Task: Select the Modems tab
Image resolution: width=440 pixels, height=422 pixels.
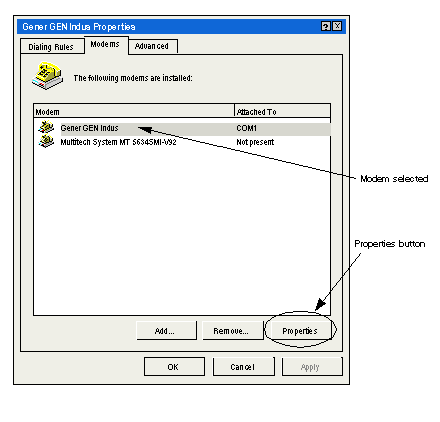Action: 106,45
